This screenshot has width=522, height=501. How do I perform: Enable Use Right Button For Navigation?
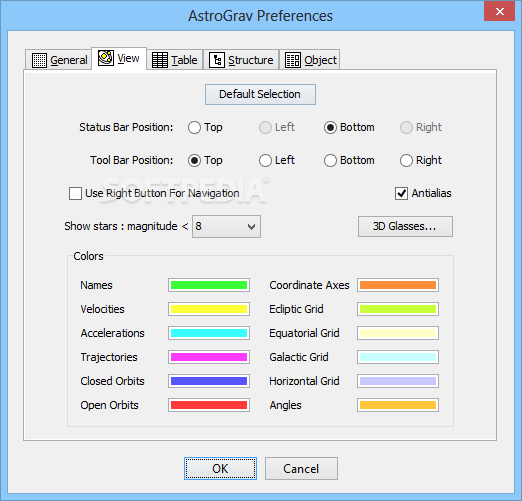click(x=75, y=193)
